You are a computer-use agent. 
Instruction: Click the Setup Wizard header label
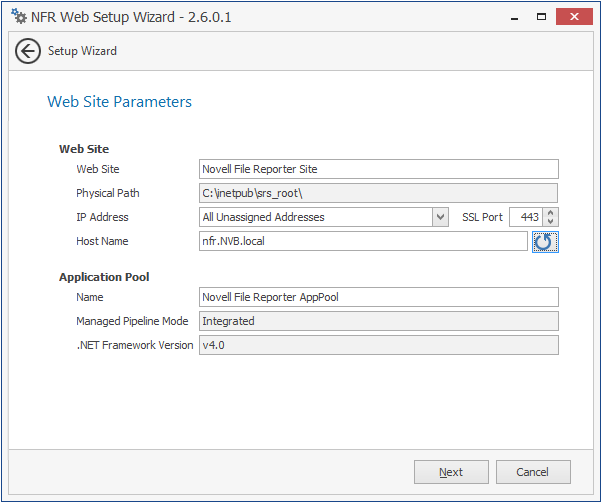tap(82, 51)
